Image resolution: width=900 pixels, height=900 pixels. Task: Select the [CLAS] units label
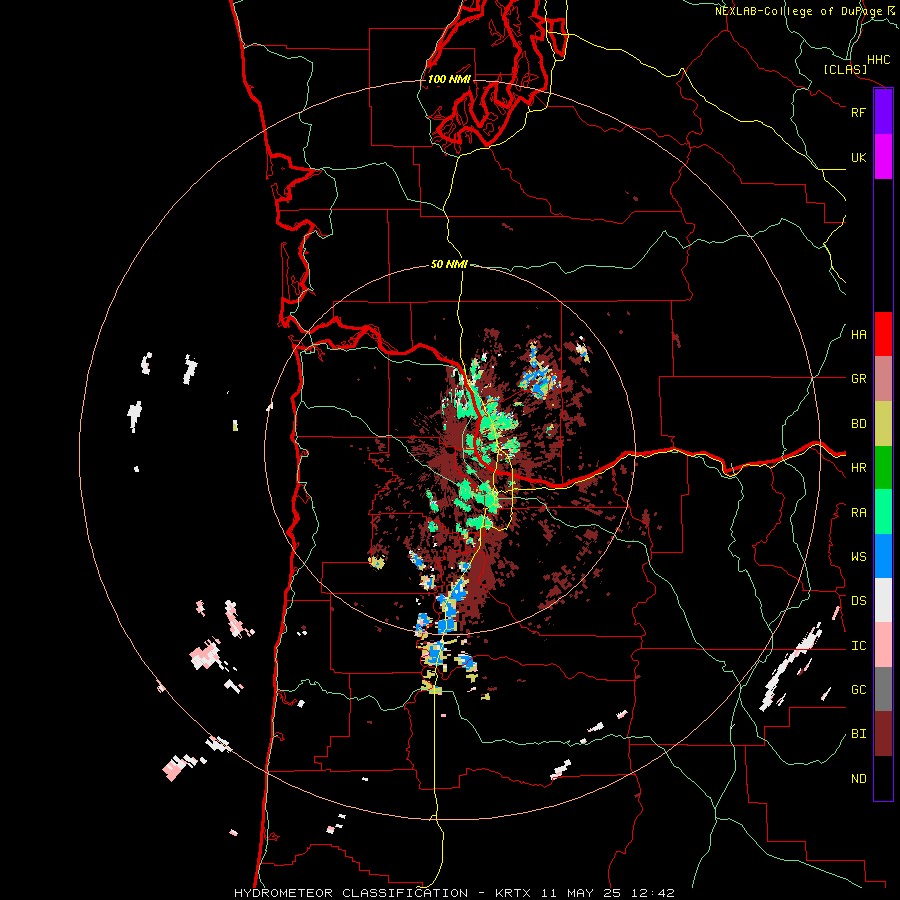845,70
